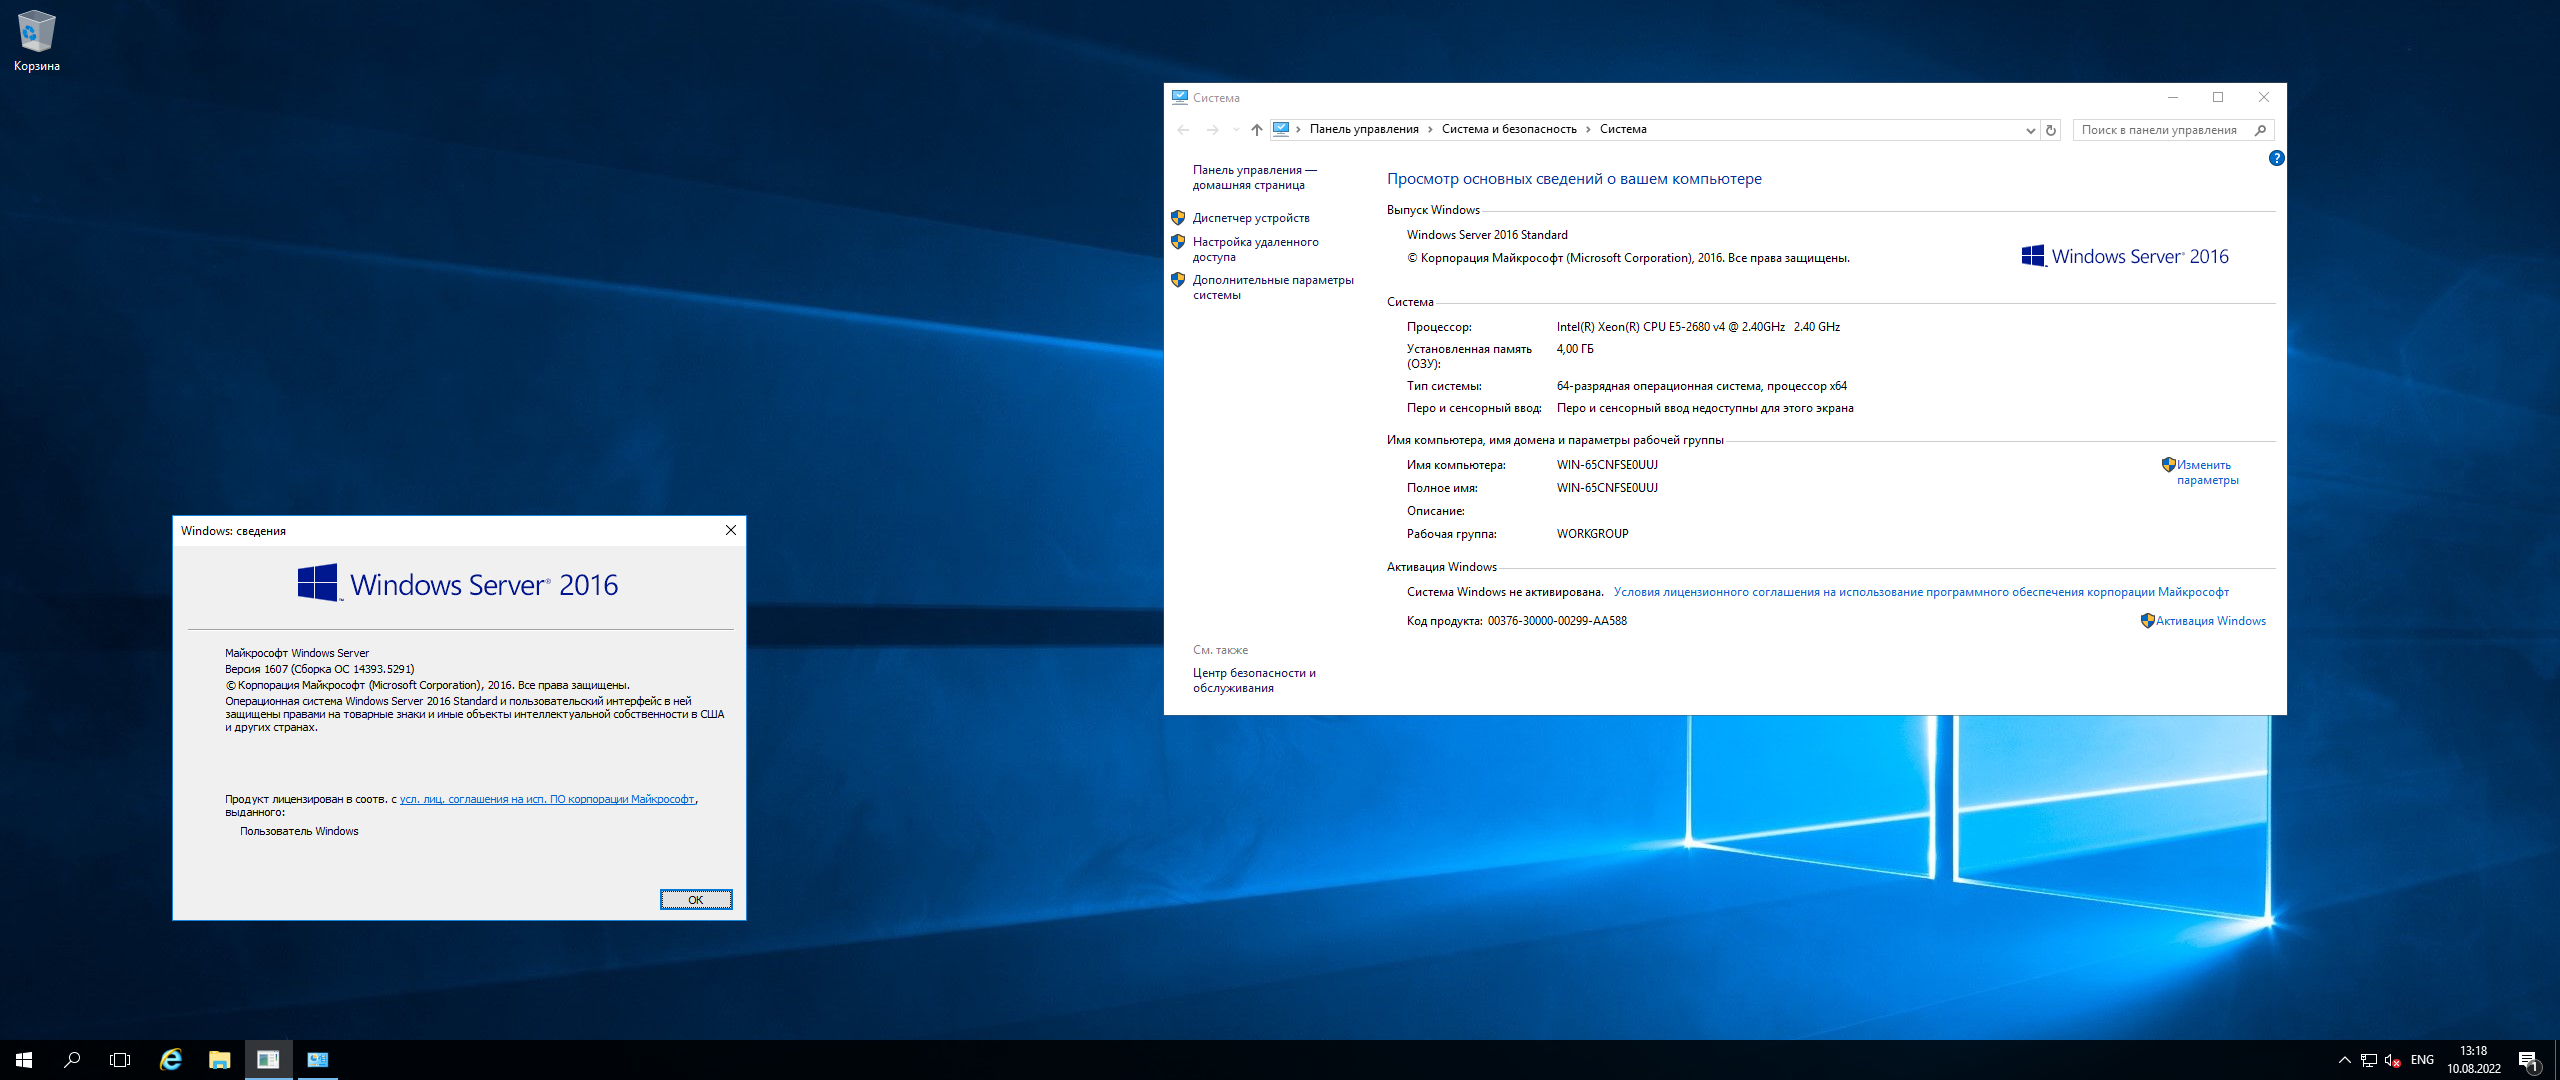
Task: Open recent locations dropdown arrow
Action: 1236,130
